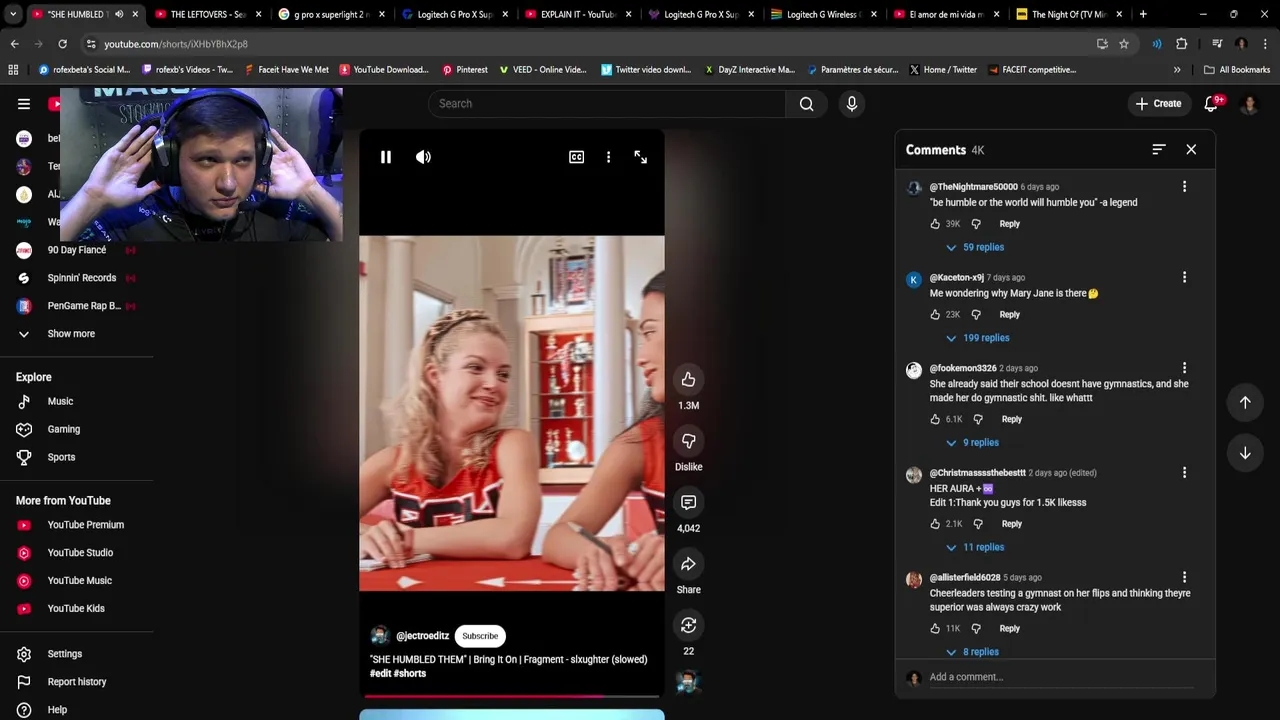The image size is (1280, 720).
Task: Open options menu for Kaceton-x9j's comment
Action: [x=1184, y=277]
